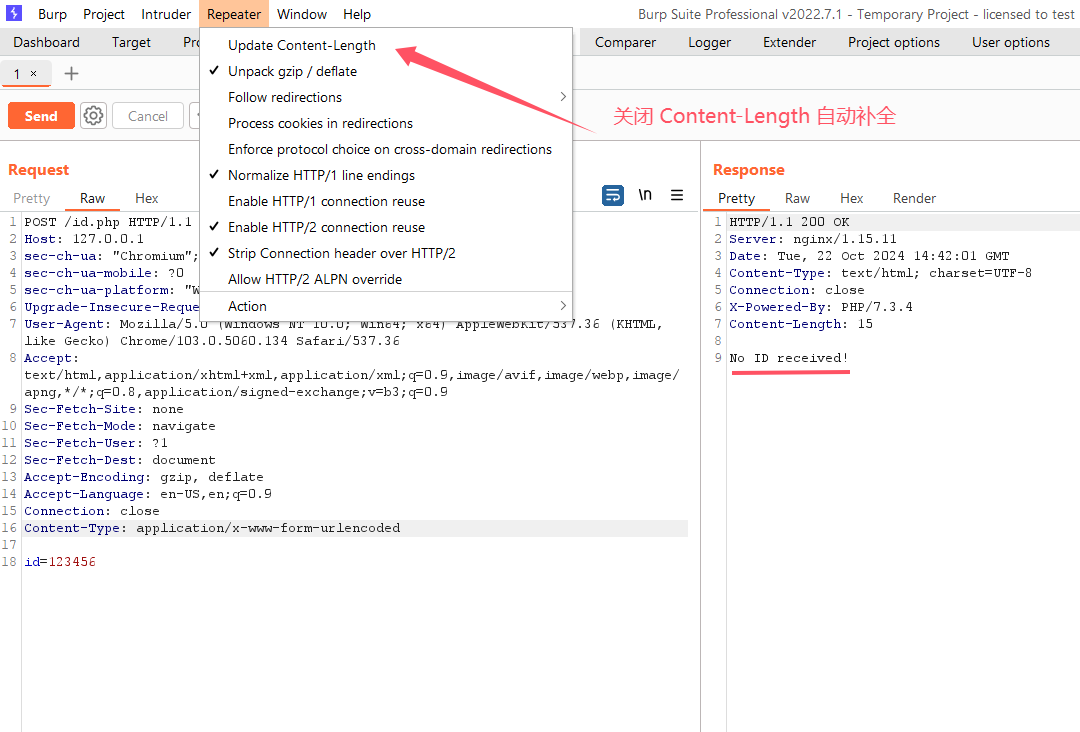Click the Cancel button
Viewport: 1080px width, 732px height.
point(147,116)
